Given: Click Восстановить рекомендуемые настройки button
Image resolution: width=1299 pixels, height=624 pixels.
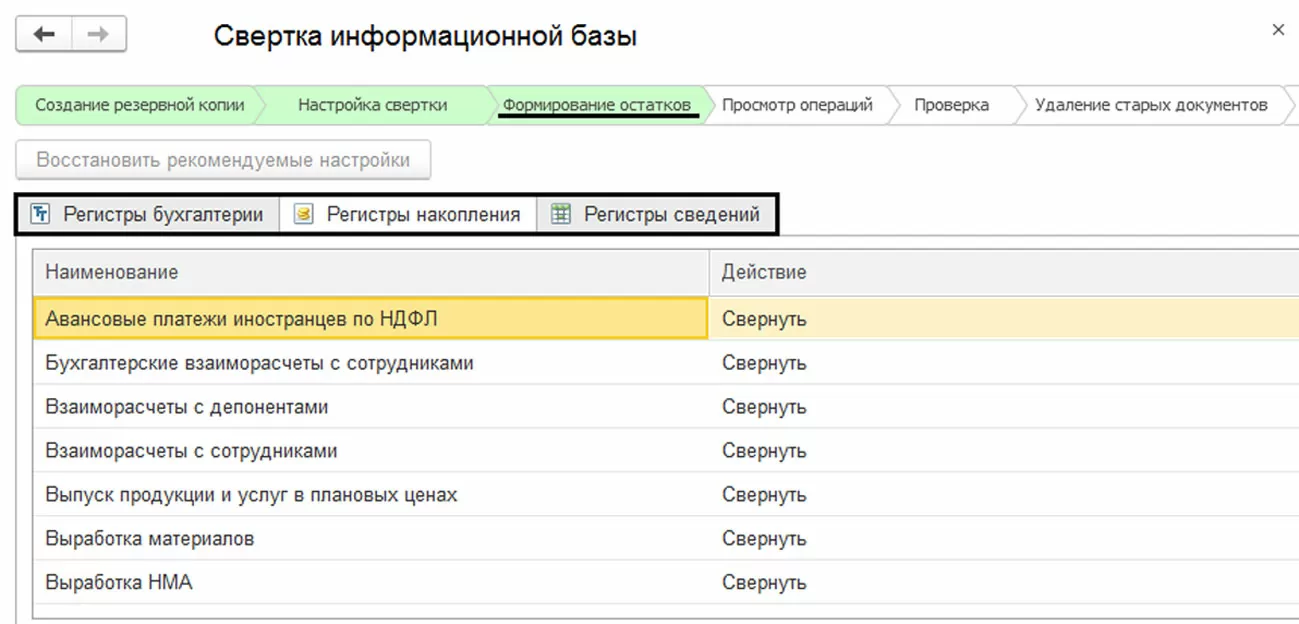Looking at the screenshot, I should 223,160.
